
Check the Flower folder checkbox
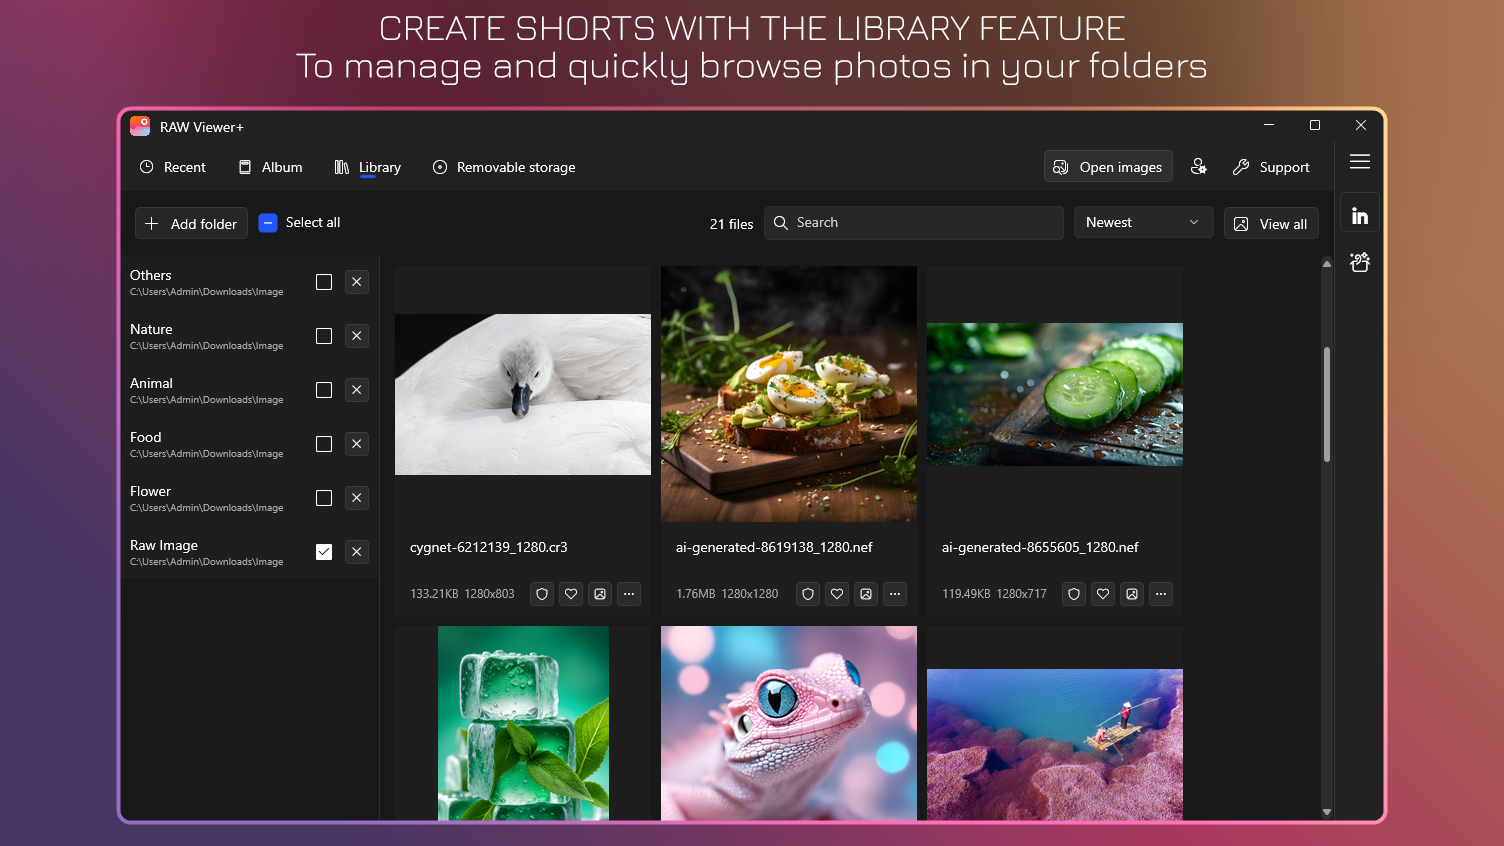pos(324,498)
